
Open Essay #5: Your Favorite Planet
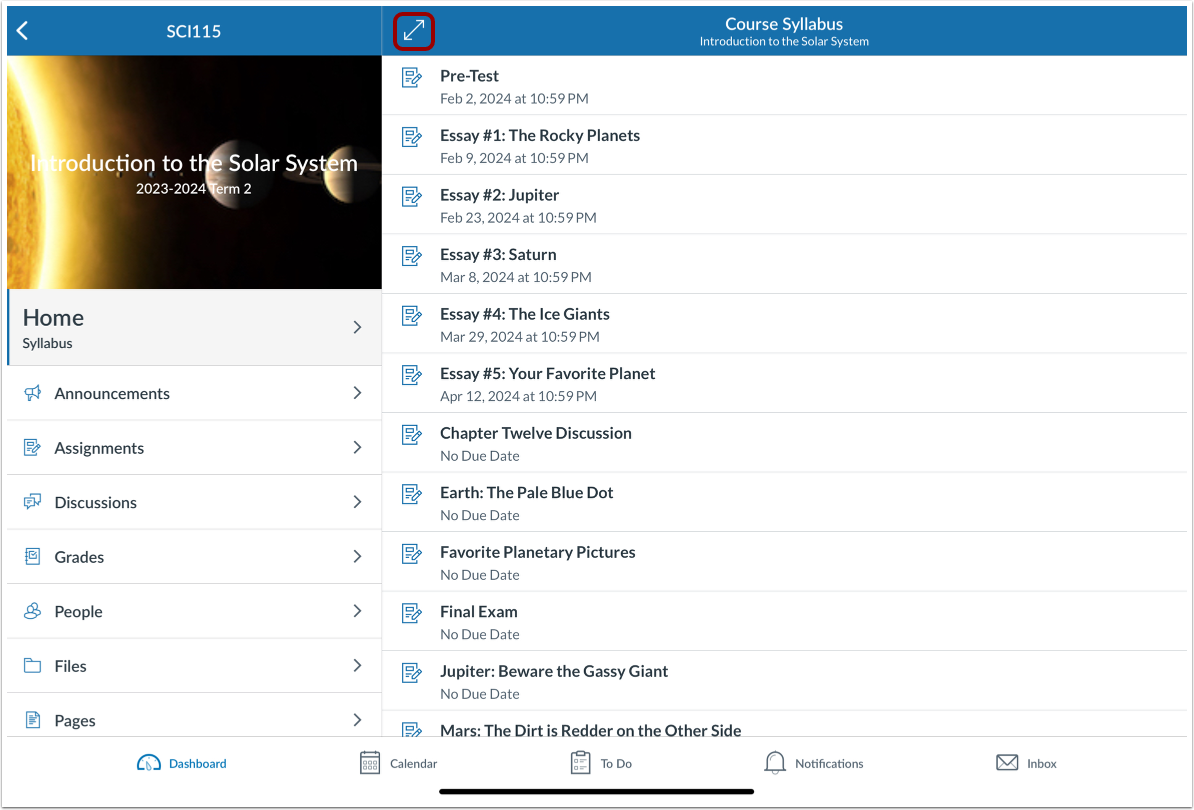pyautogui.click(x=548, y=373)
